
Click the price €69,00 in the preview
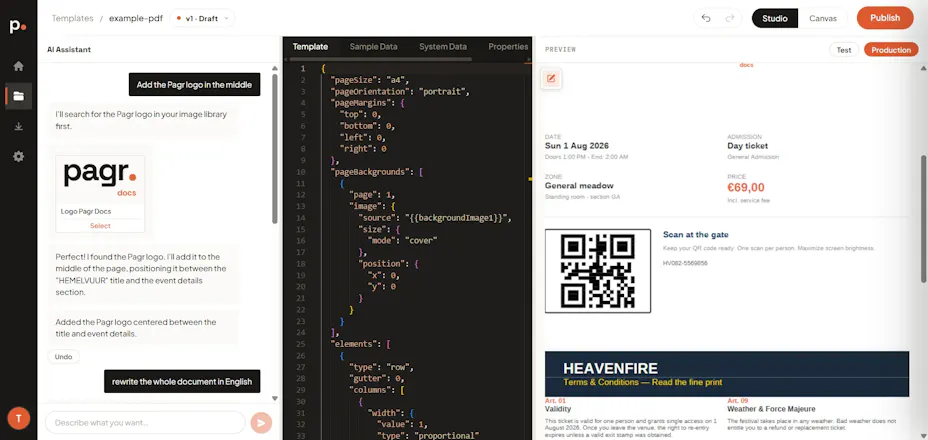tap(746, 188)
